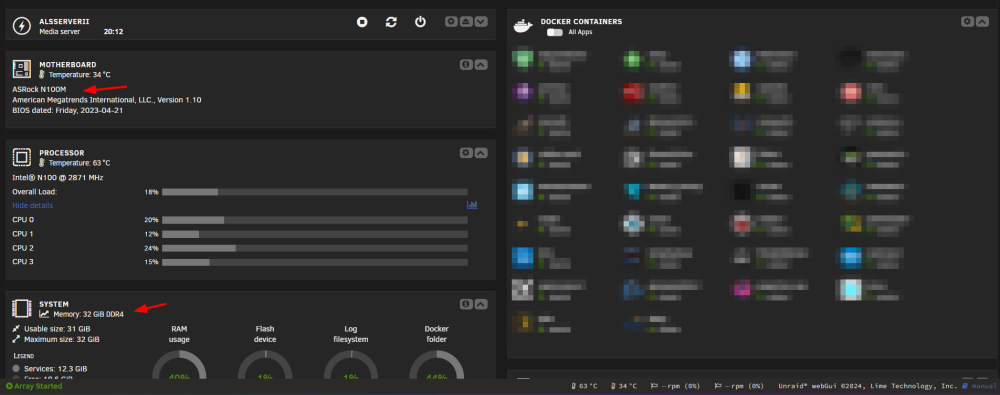Open Docker Containers settings gear

pos(967,22)
